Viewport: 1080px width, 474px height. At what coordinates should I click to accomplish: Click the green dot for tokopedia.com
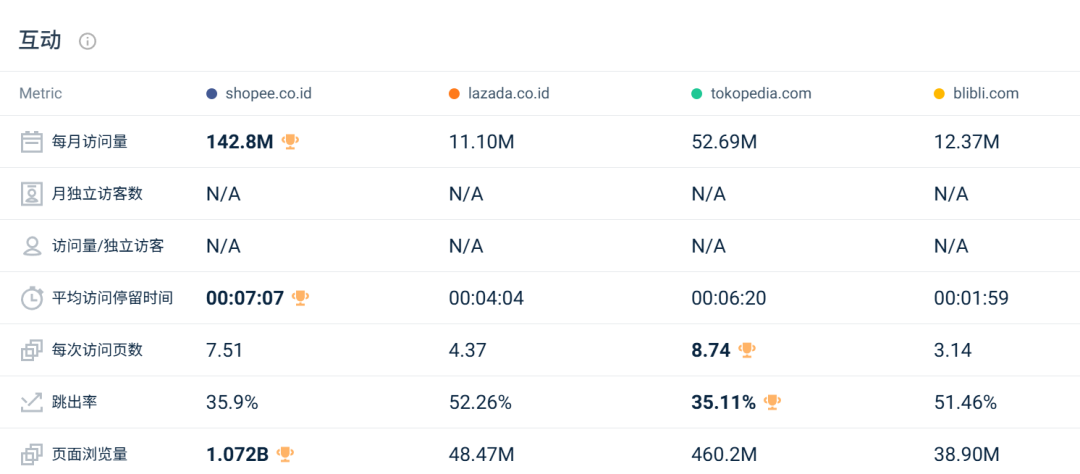[697, 94]
